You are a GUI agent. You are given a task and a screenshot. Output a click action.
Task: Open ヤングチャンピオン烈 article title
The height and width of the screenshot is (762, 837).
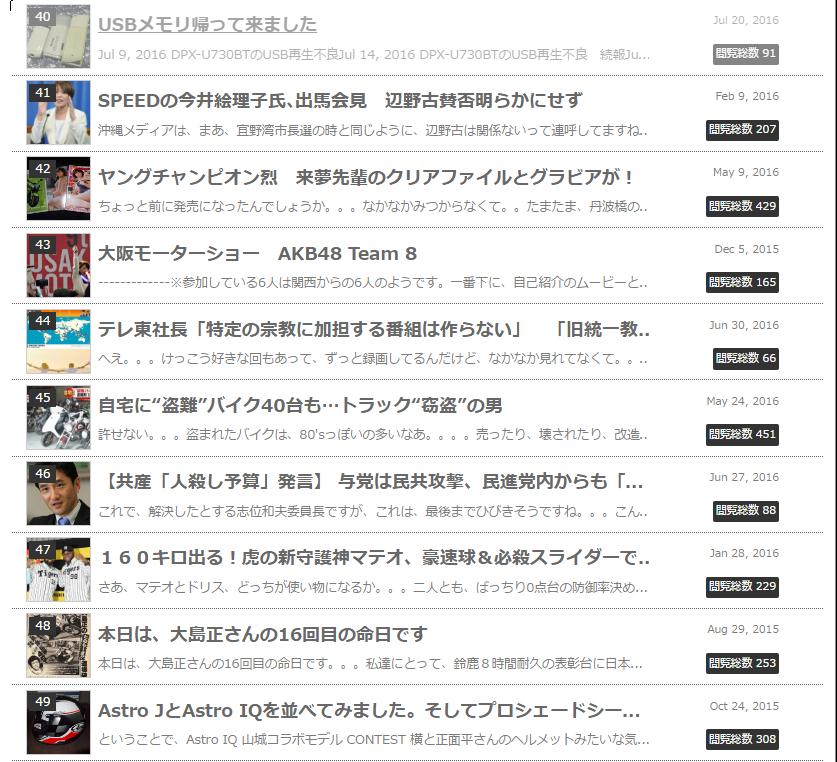366,177
